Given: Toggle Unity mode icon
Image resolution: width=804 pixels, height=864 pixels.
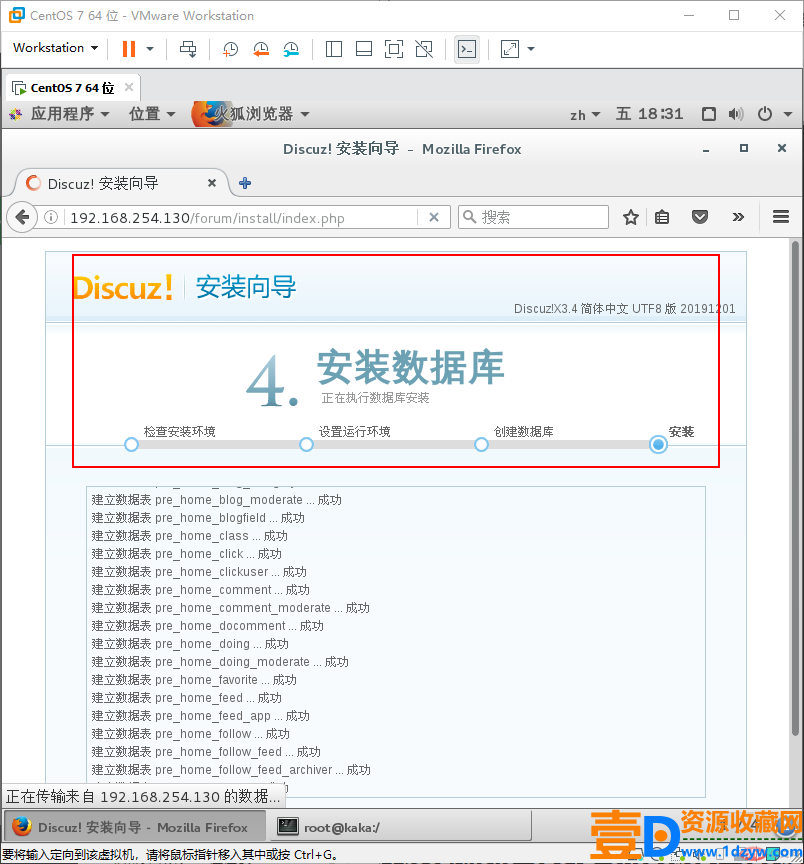Looking at the screenshot, I should pos(424,49).
